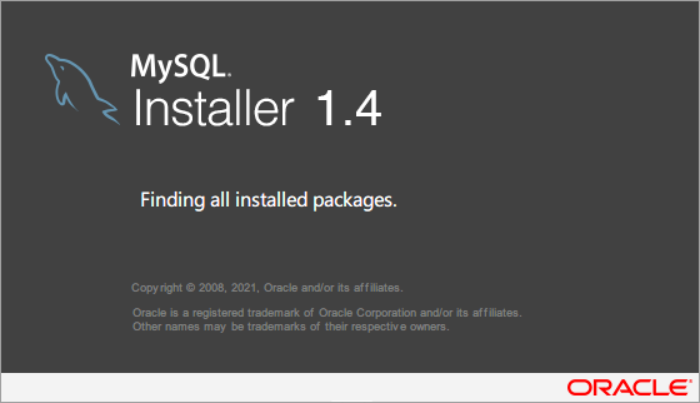The image size is (700, 403).
Task: Click the word Installer in title
Action: tap(213, 108)
